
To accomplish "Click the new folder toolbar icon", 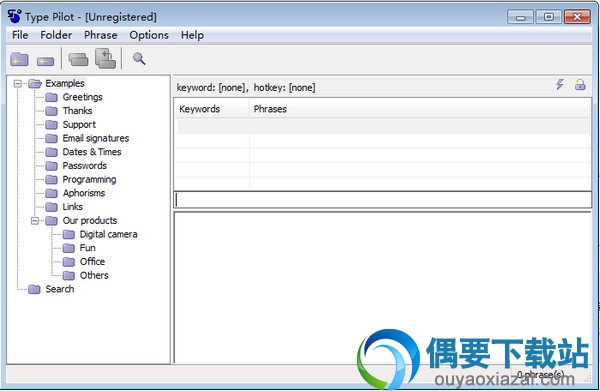I will click(x=19, y=59).
